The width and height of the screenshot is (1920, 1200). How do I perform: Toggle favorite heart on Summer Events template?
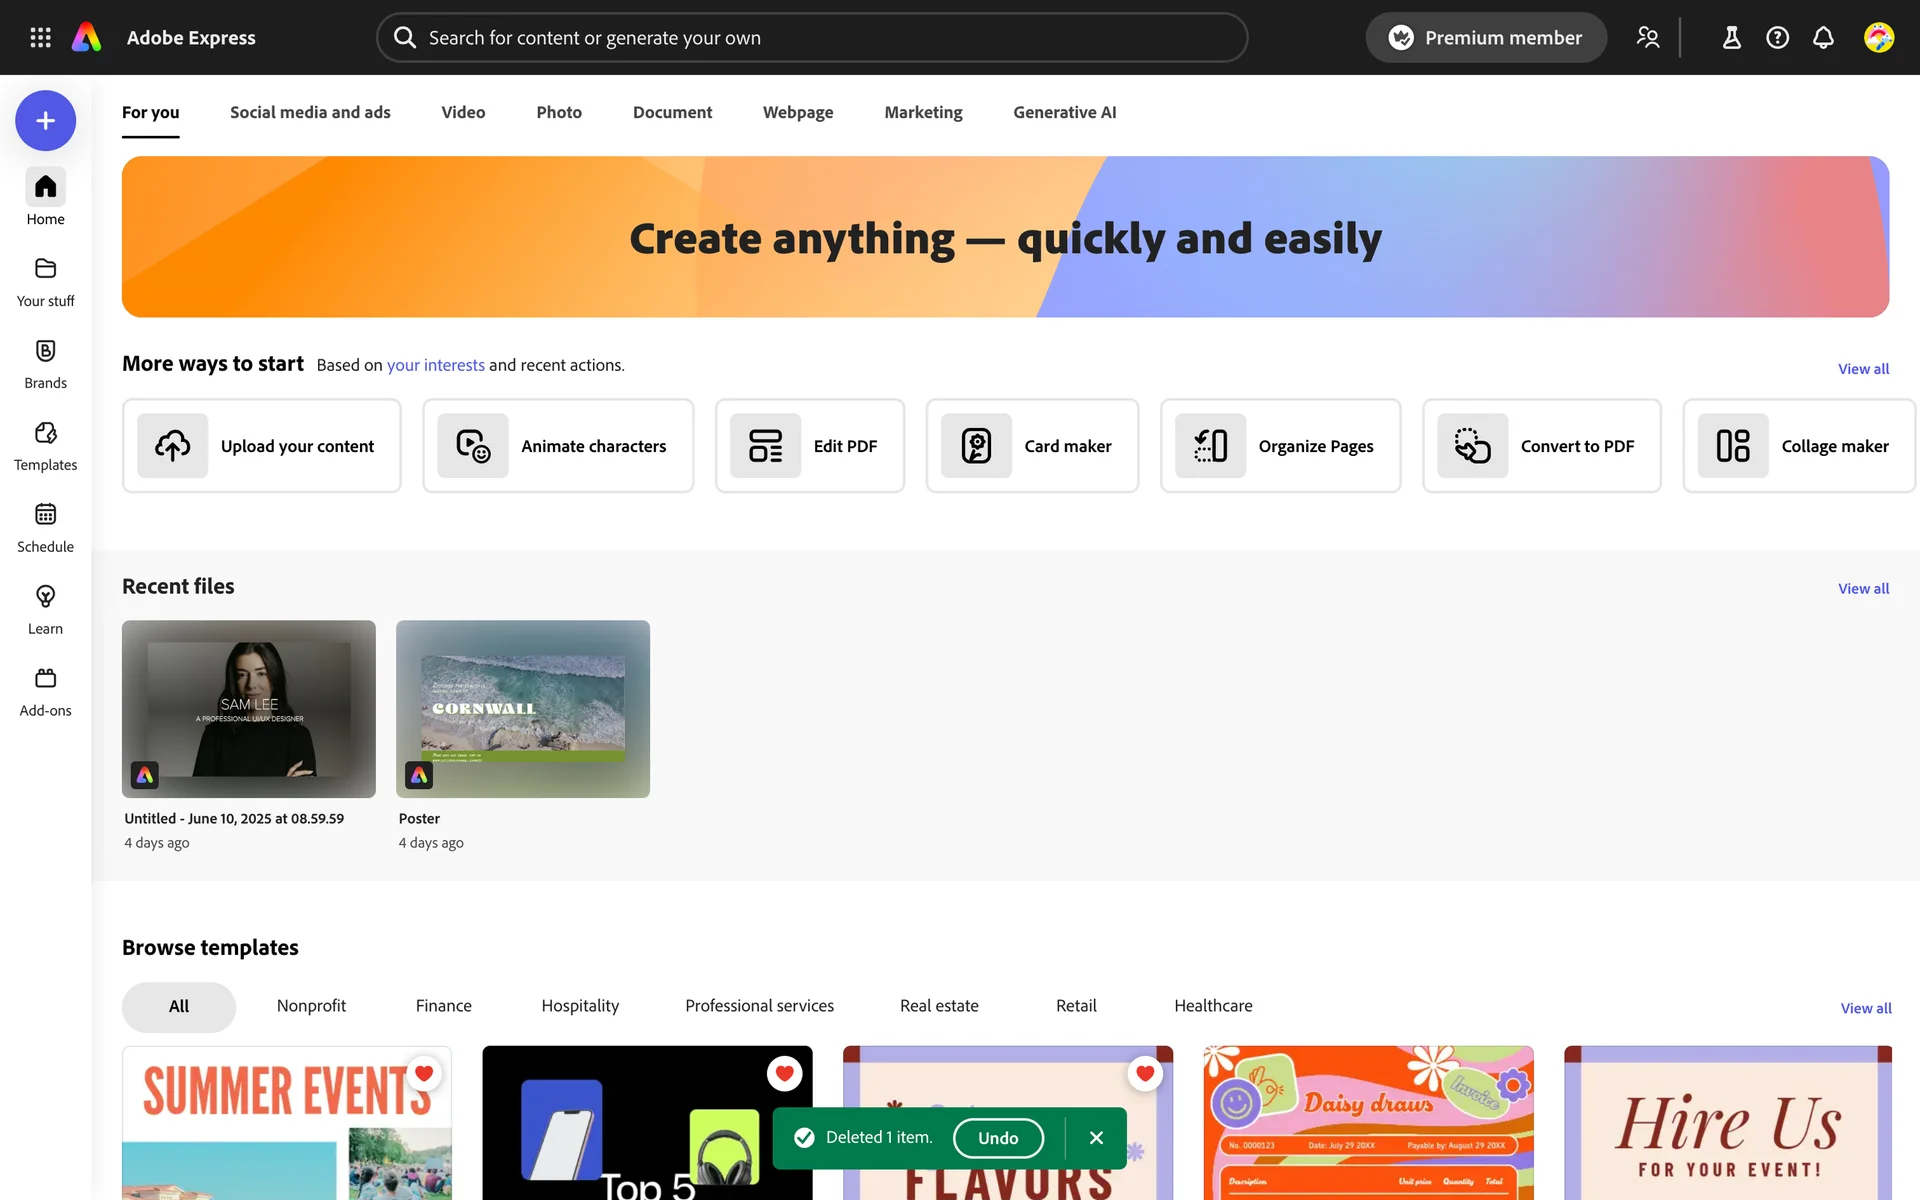click(x=424, y=1073)
